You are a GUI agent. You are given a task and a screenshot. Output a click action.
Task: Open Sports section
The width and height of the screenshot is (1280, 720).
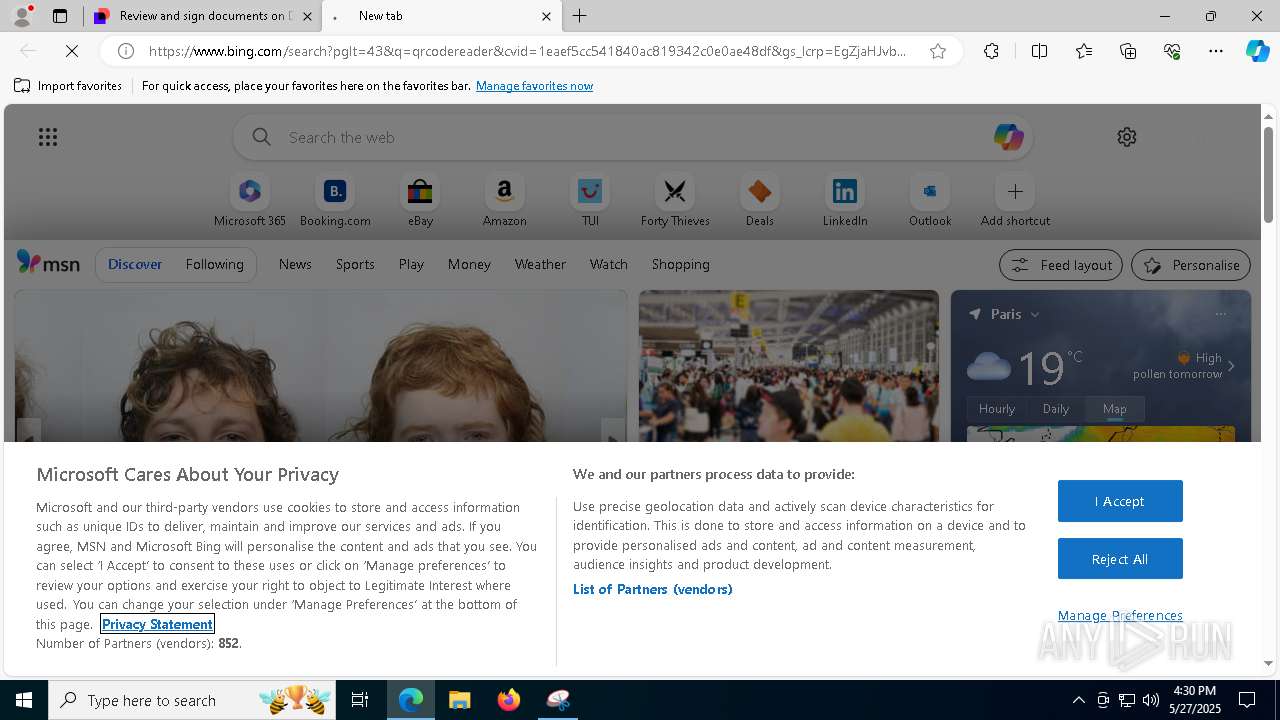(x=355, y=264)
